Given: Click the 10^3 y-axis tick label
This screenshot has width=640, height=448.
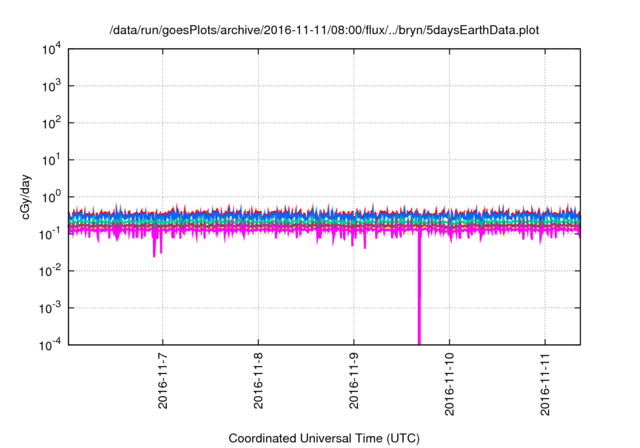Looking at the screenshot, I should (51, 86).
